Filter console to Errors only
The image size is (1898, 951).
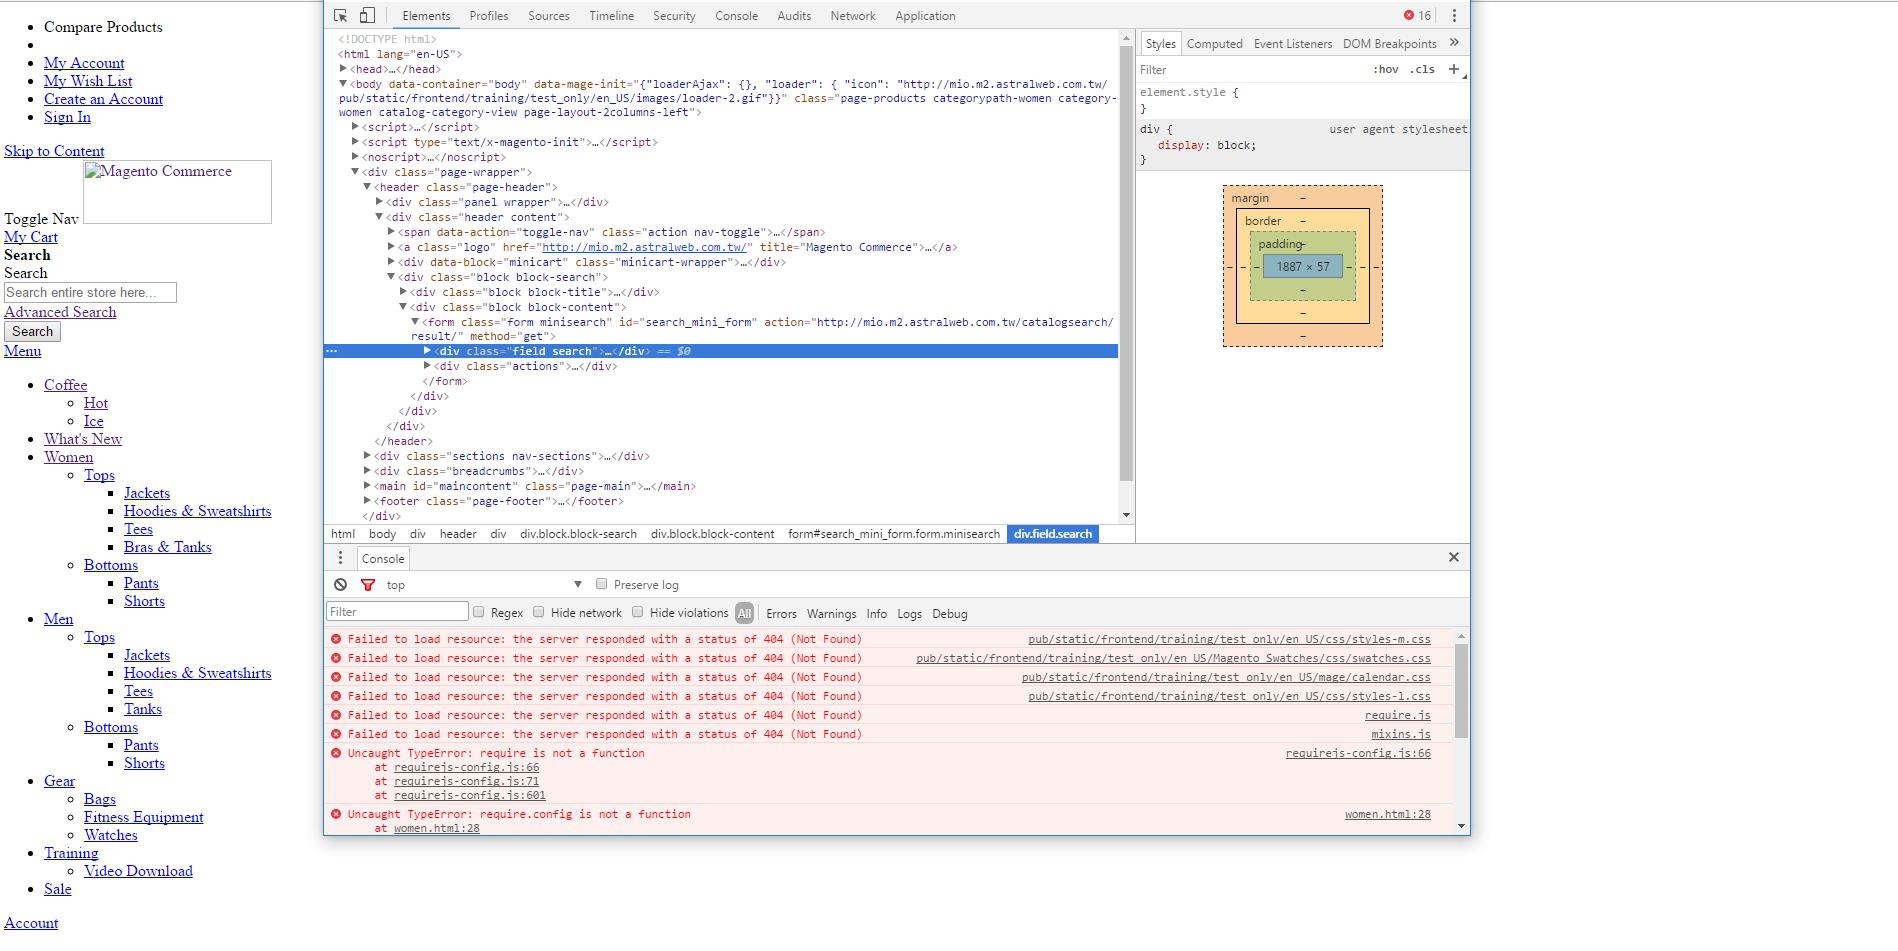tap(781, 614)
